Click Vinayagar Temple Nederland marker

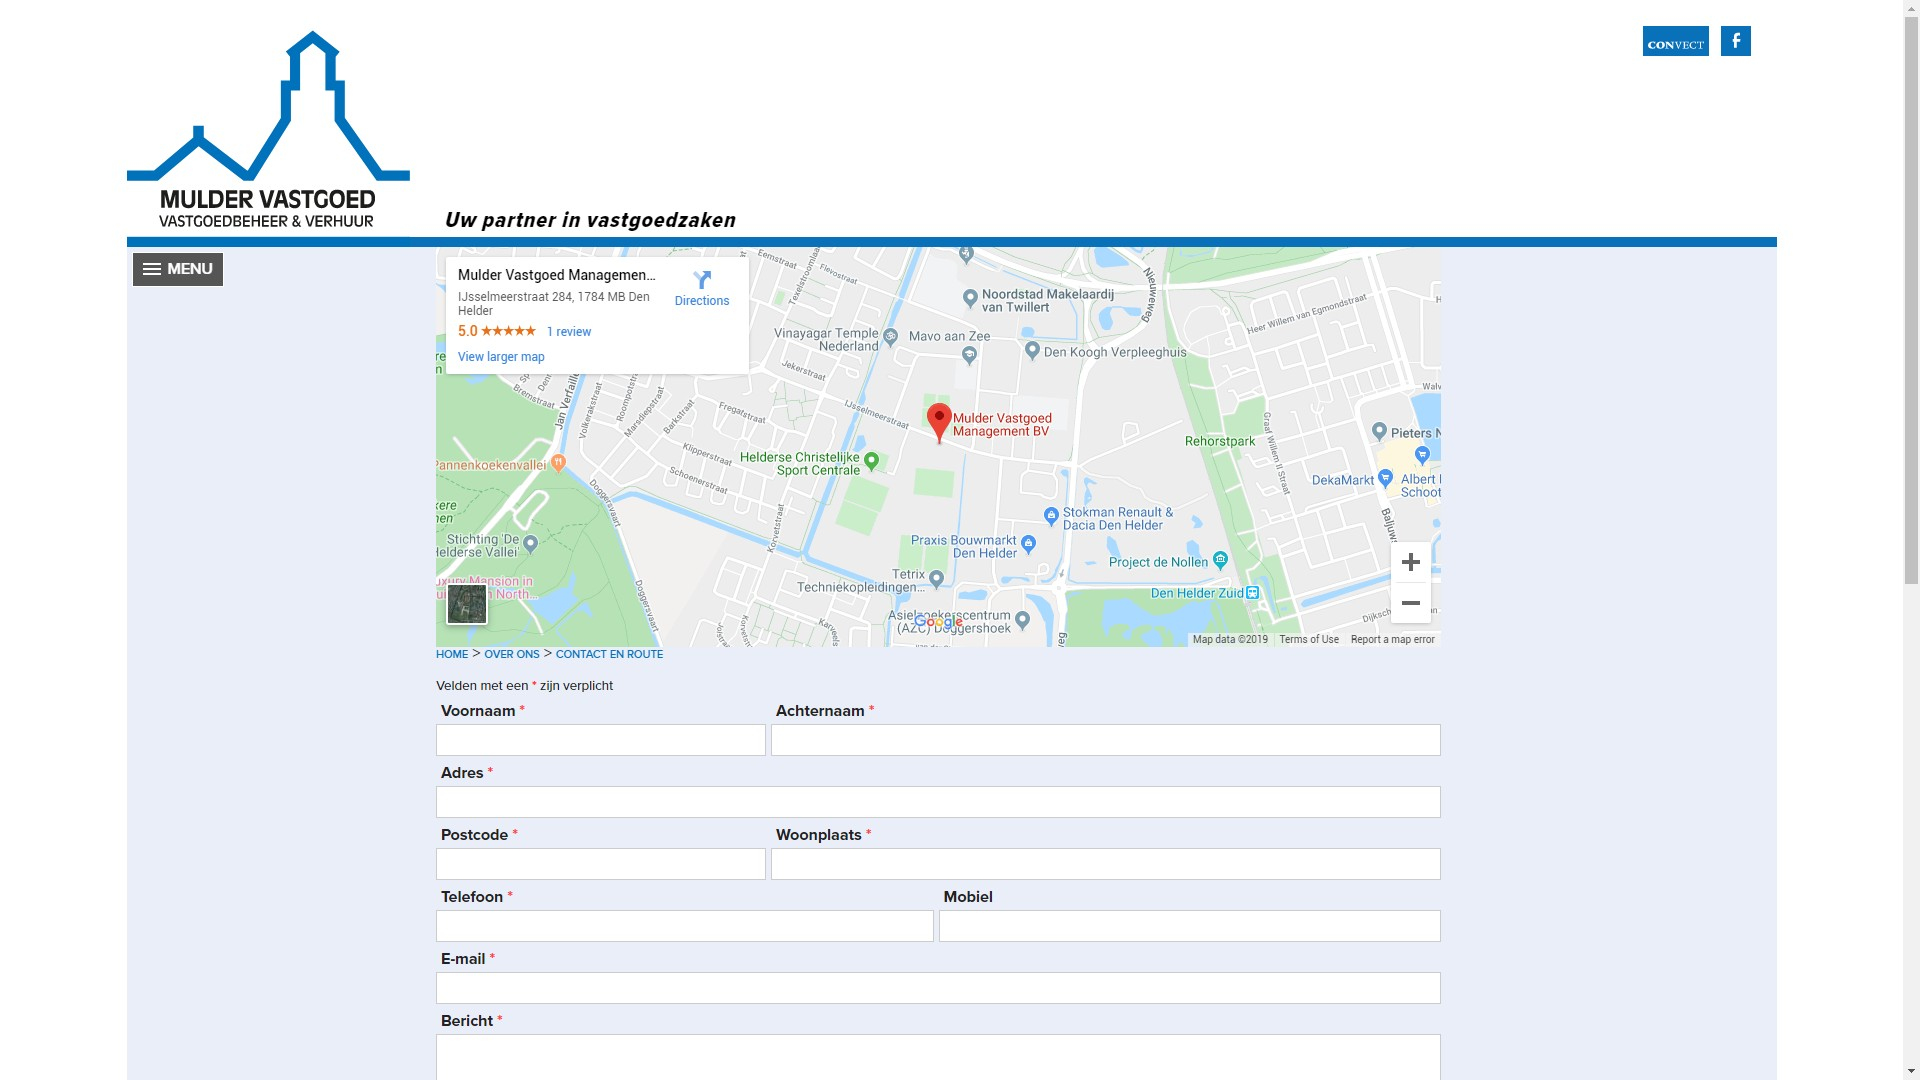point(891,338)
